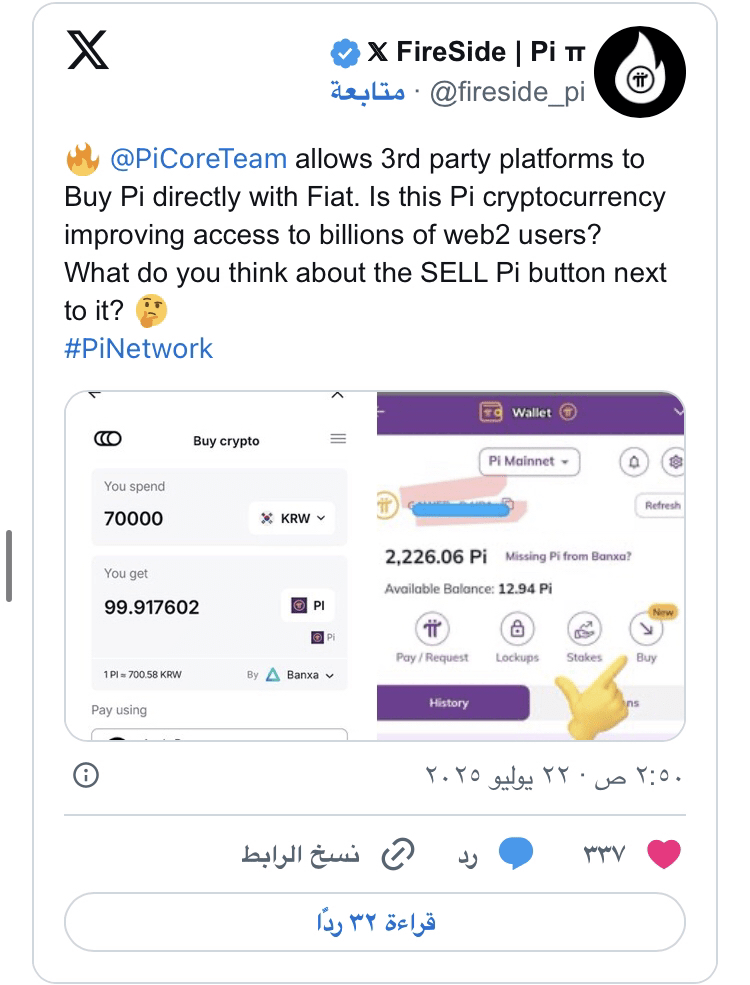Tap the Lockups padlock icon in wallet
Viewport: 750px width, 985px height.
[517, 628]
